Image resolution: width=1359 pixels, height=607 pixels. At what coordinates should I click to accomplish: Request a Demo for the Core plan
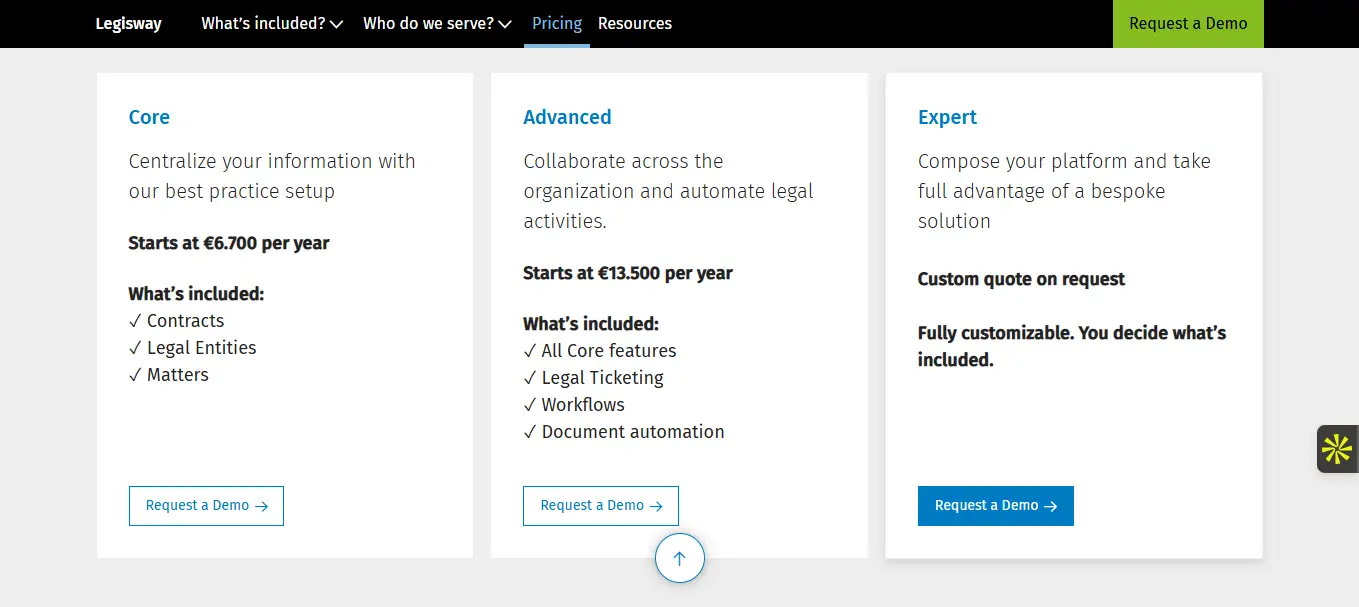pos(206,506)
